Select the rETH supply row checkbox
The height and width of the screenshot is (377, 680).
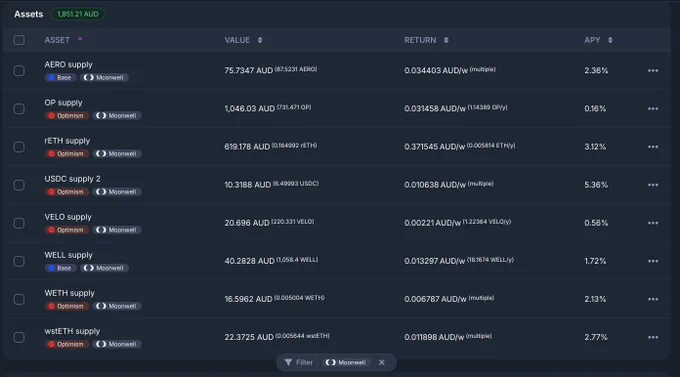tap(19, 147)
